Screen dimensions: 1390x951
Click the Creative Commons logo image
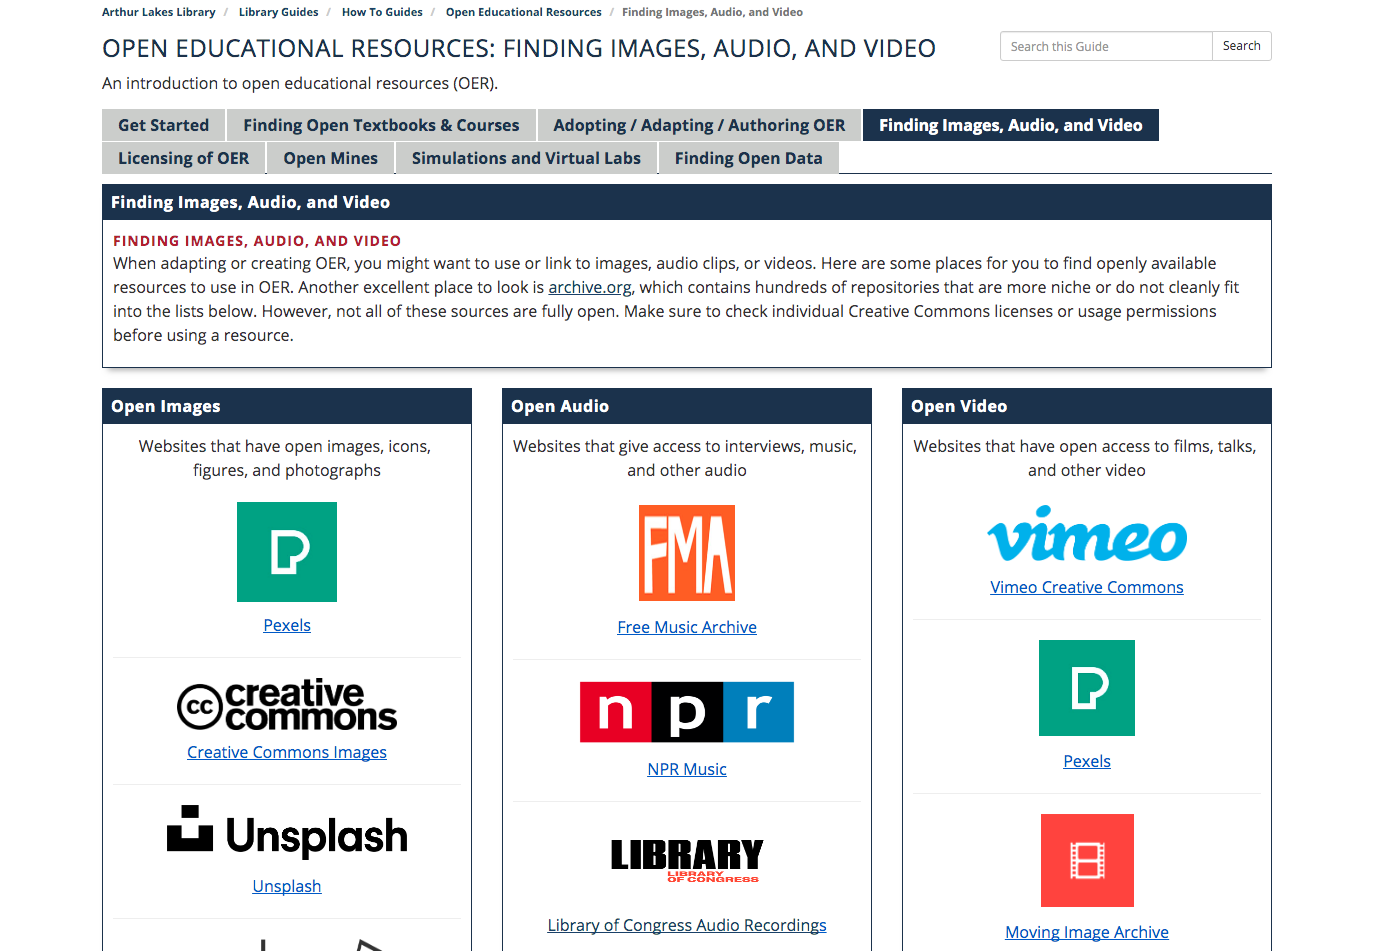click(287, 705)
